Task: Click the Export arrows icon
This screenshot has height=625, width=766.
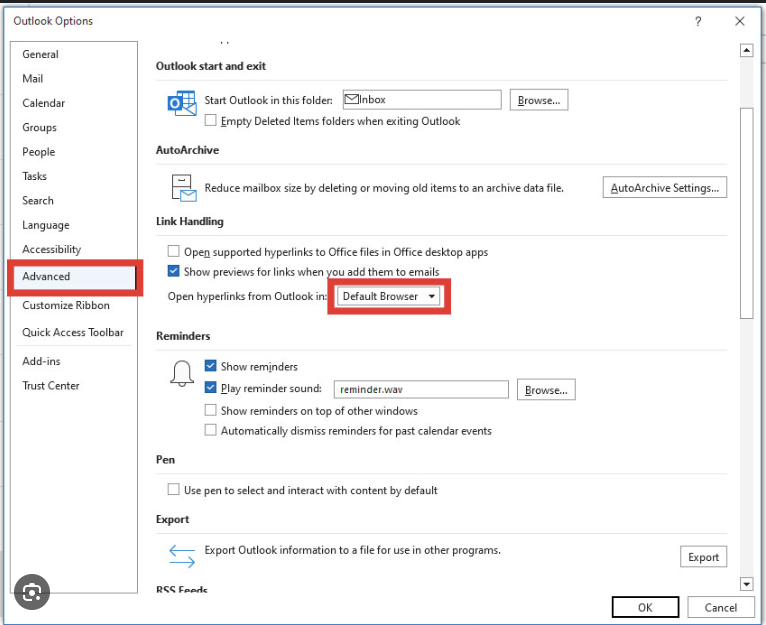Action: pos(182,557)
